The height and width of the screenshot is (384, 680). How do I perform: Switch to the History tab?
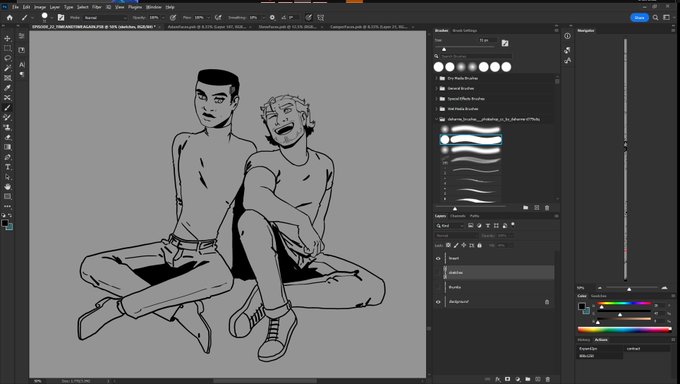[x=584, y=340]
